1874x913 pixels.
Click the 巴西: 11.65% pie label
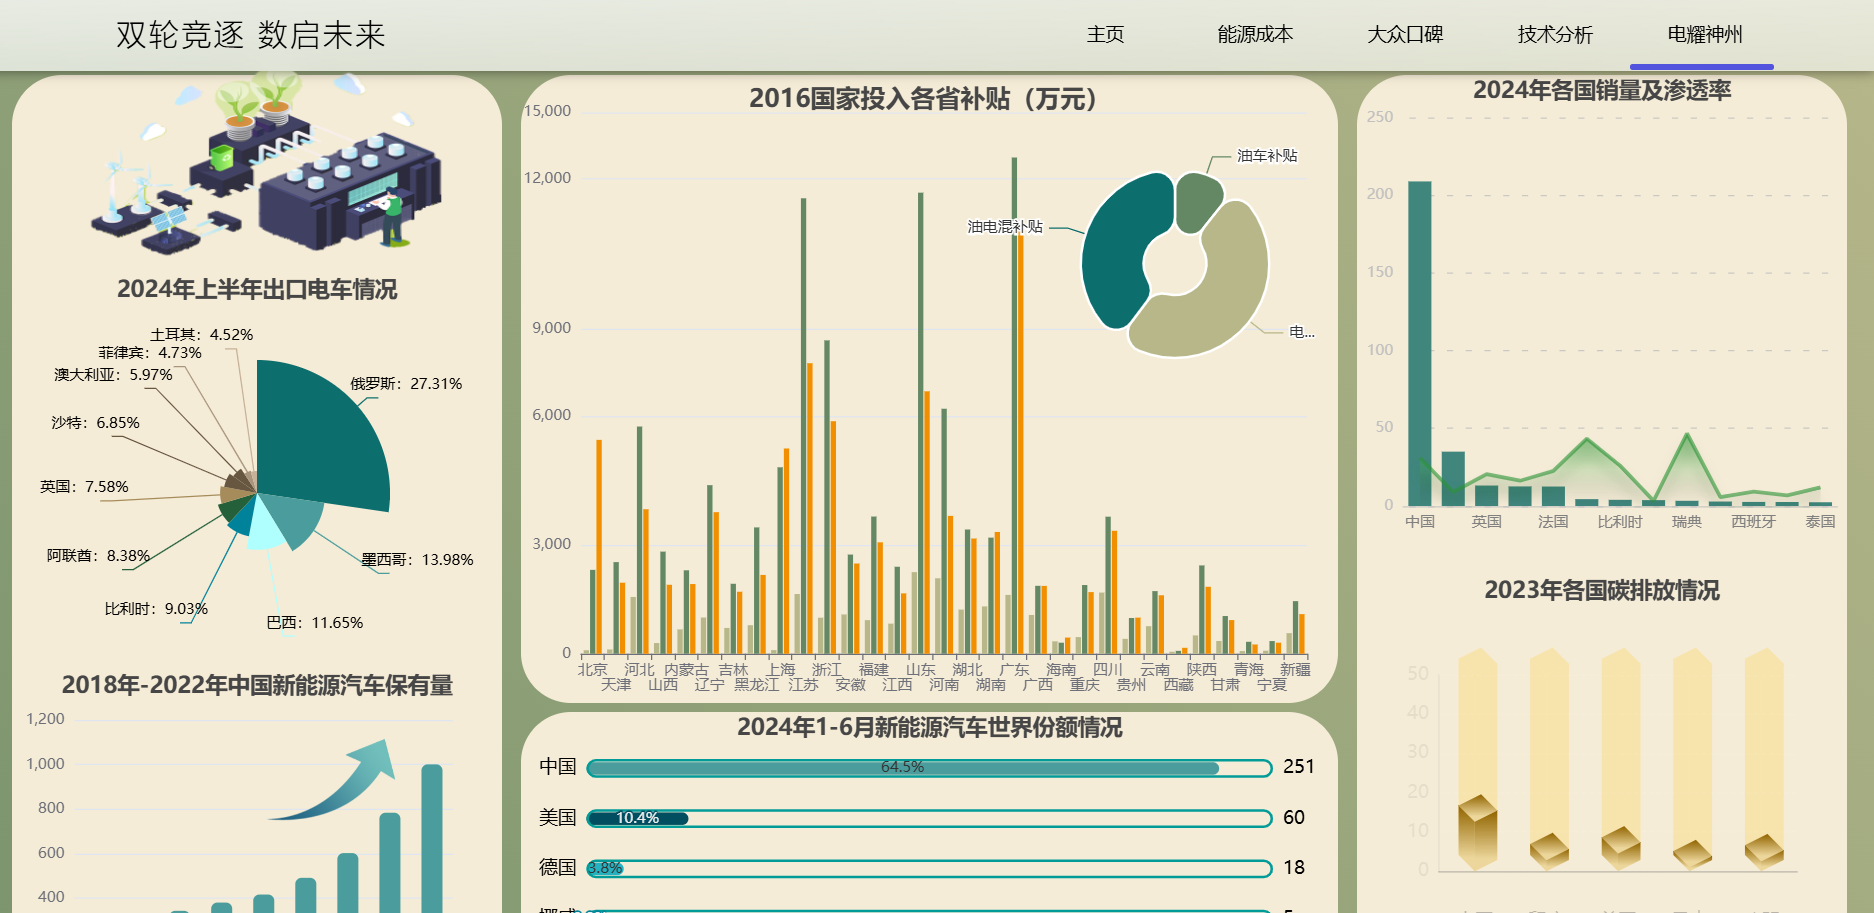[315, 623]
